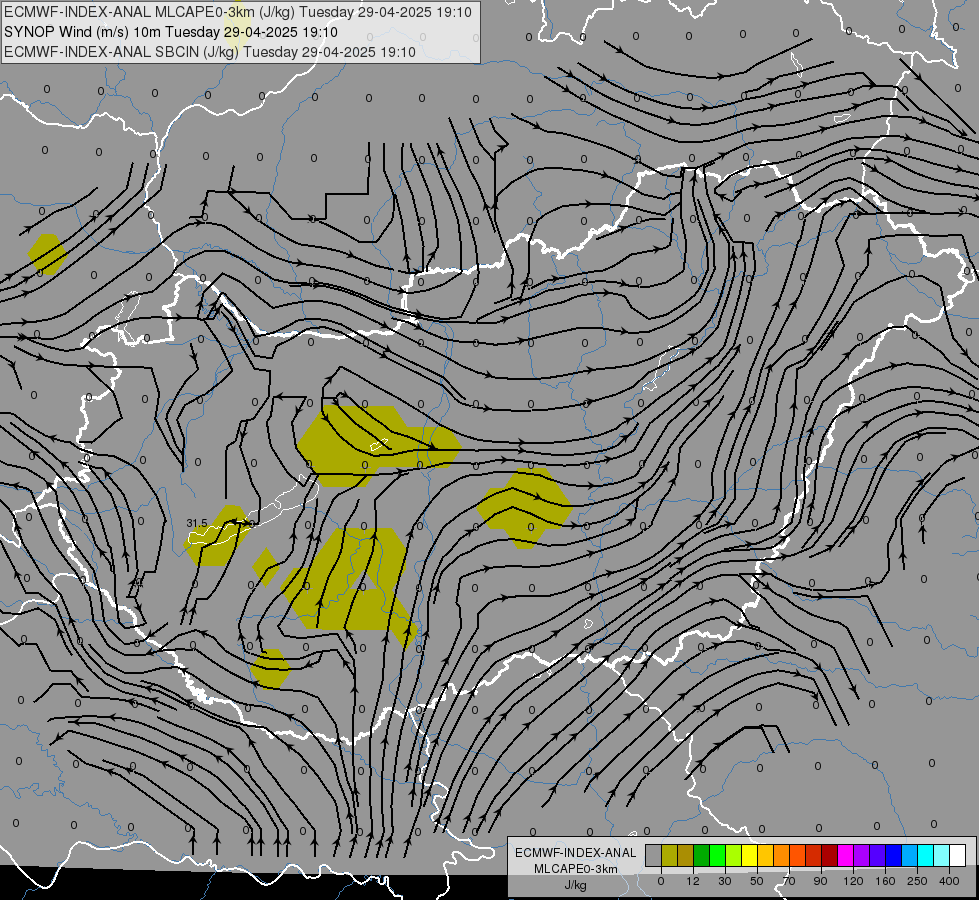Click legend tick label 70
Screen dimensions: 979x900
click(x=789, y=881)
